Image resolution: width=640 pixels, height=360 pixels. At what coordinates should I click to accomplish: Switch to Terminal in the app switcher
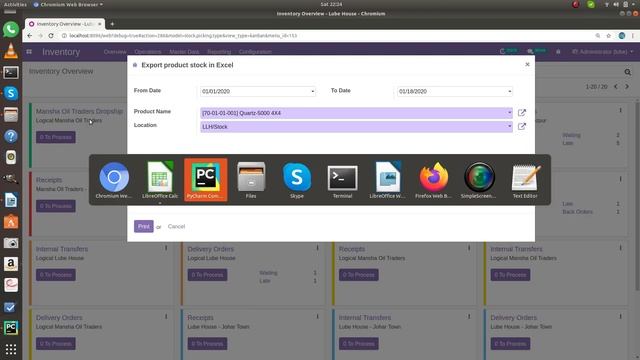[342, 180]
